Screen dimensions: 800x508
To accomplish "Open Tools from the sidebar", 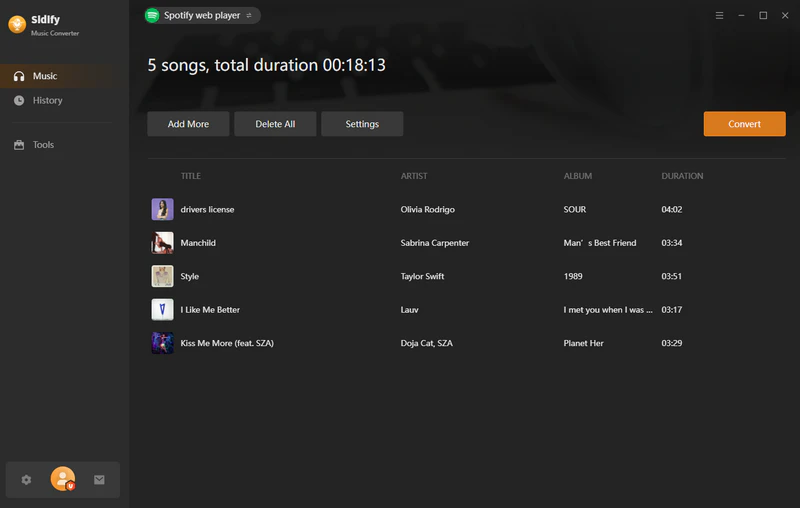I will (x=43, y=145).
